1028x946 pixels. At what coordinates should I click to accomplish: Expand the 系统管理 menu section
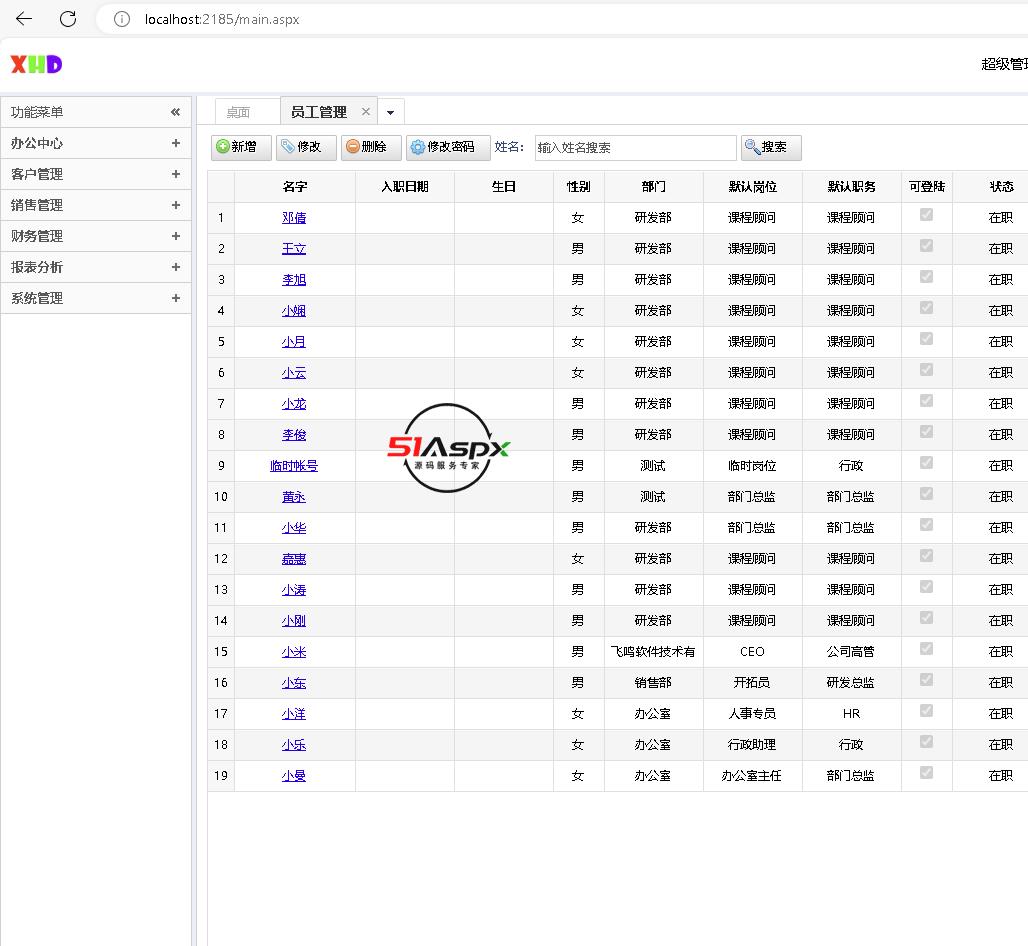point(175,298)
